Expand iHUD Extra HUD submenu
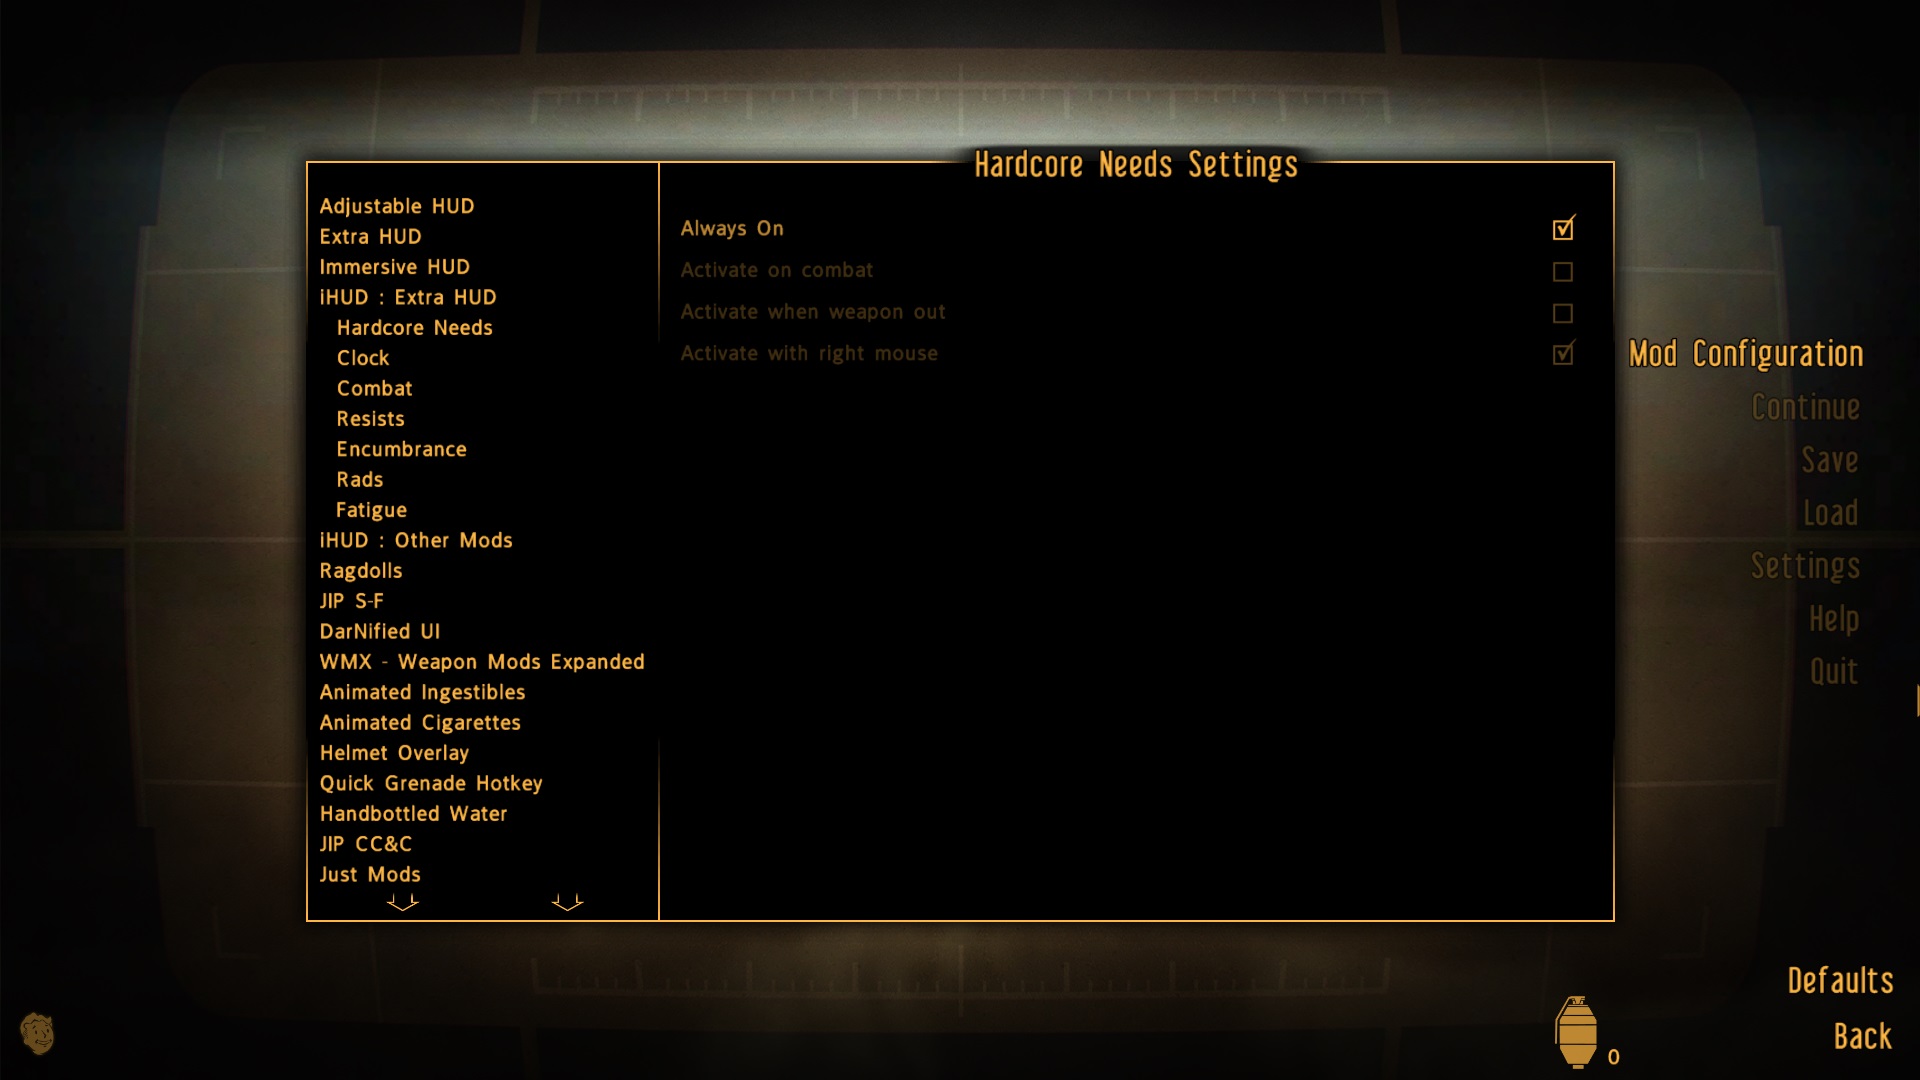This screenshot has height=1080, width=1920. [409, 295]
